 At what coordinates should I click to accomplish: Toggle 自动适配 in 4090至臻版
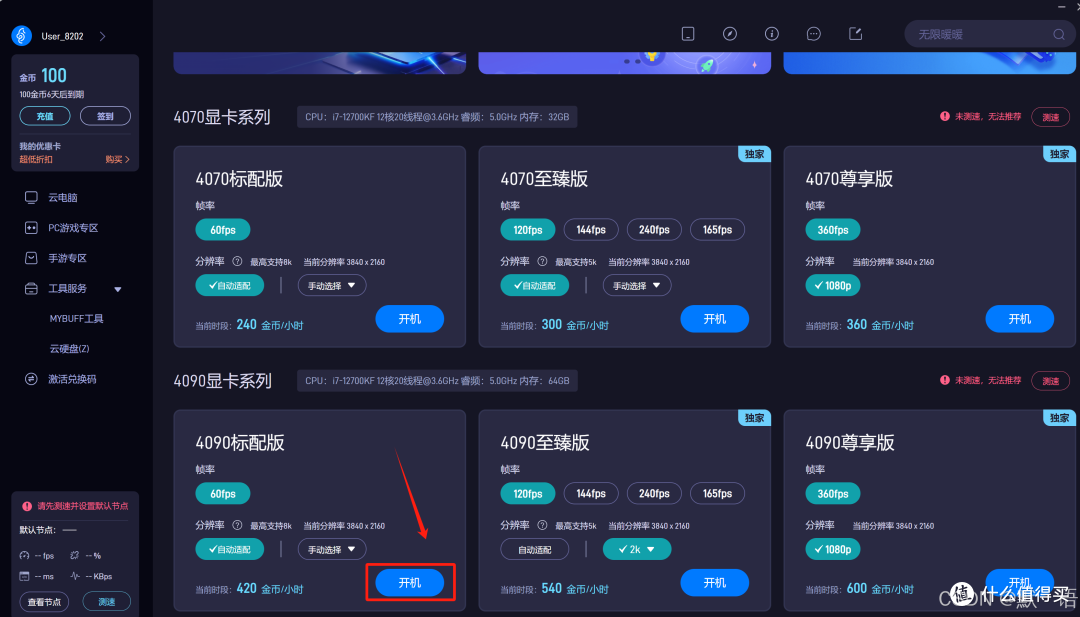tap(534, 550)
